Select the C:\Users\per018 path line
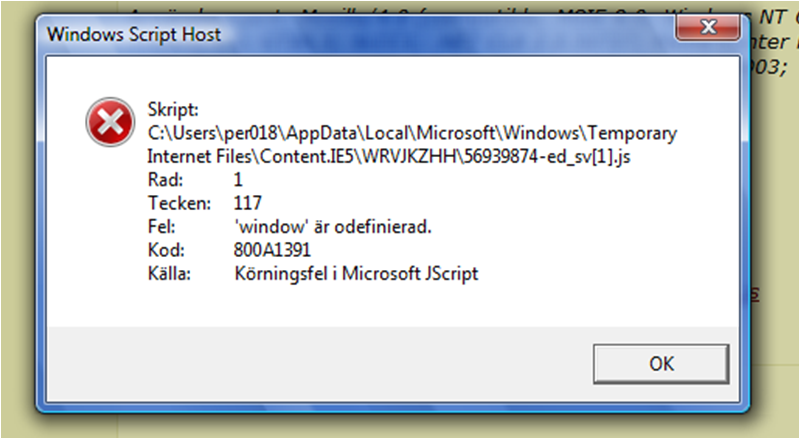 click(x=412, y=133)
